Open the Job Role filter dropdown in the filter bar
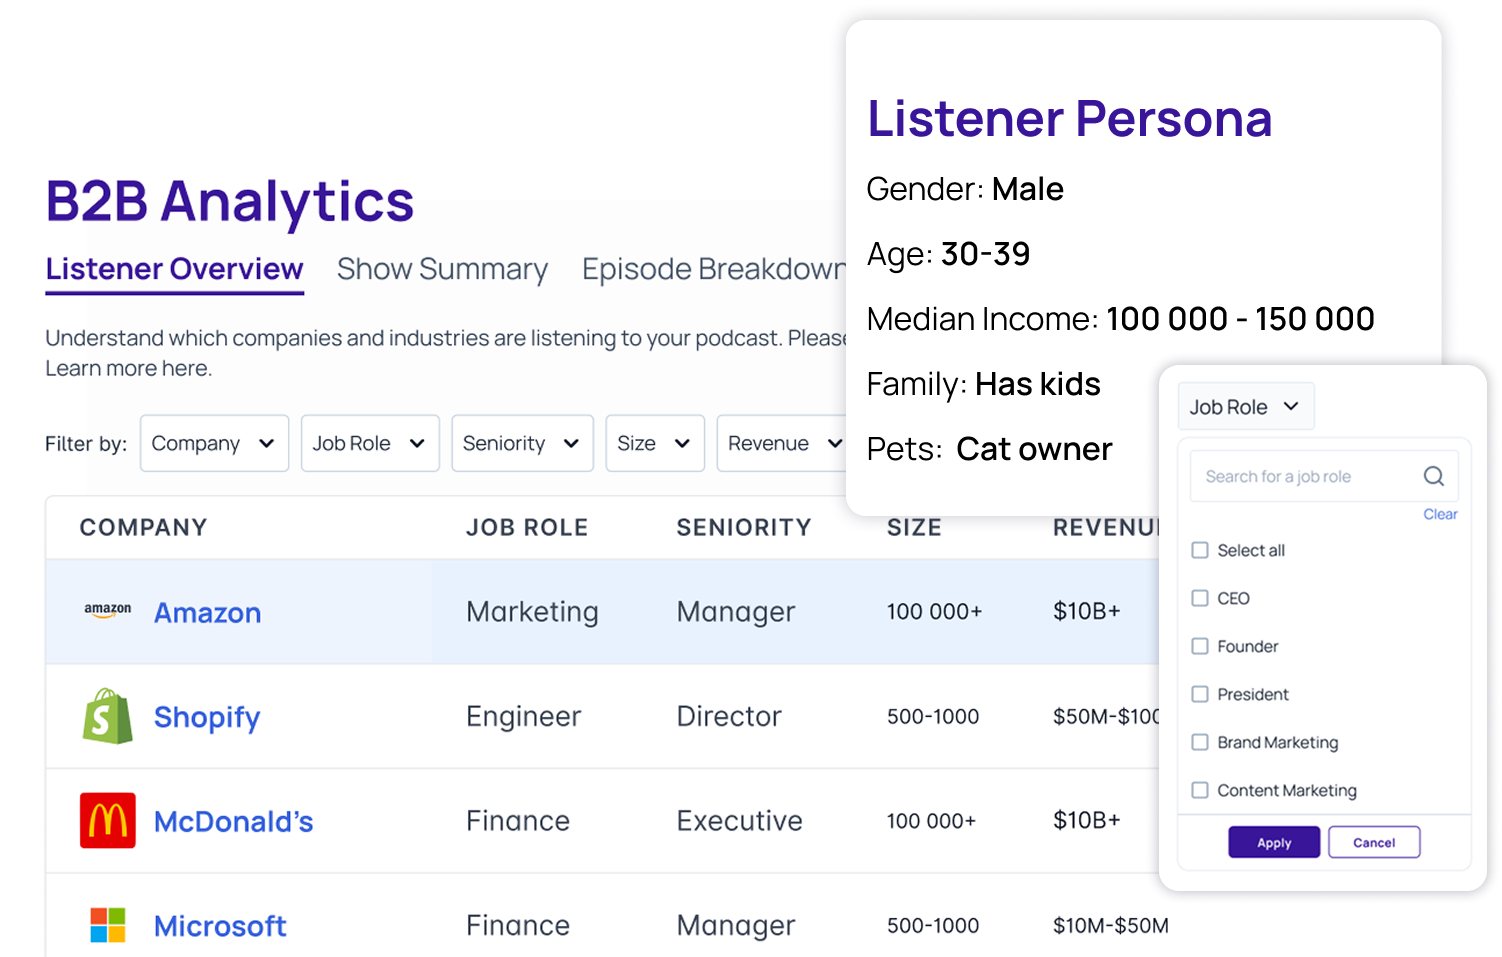Screen dimensions: 1502x957 (370, 443)
